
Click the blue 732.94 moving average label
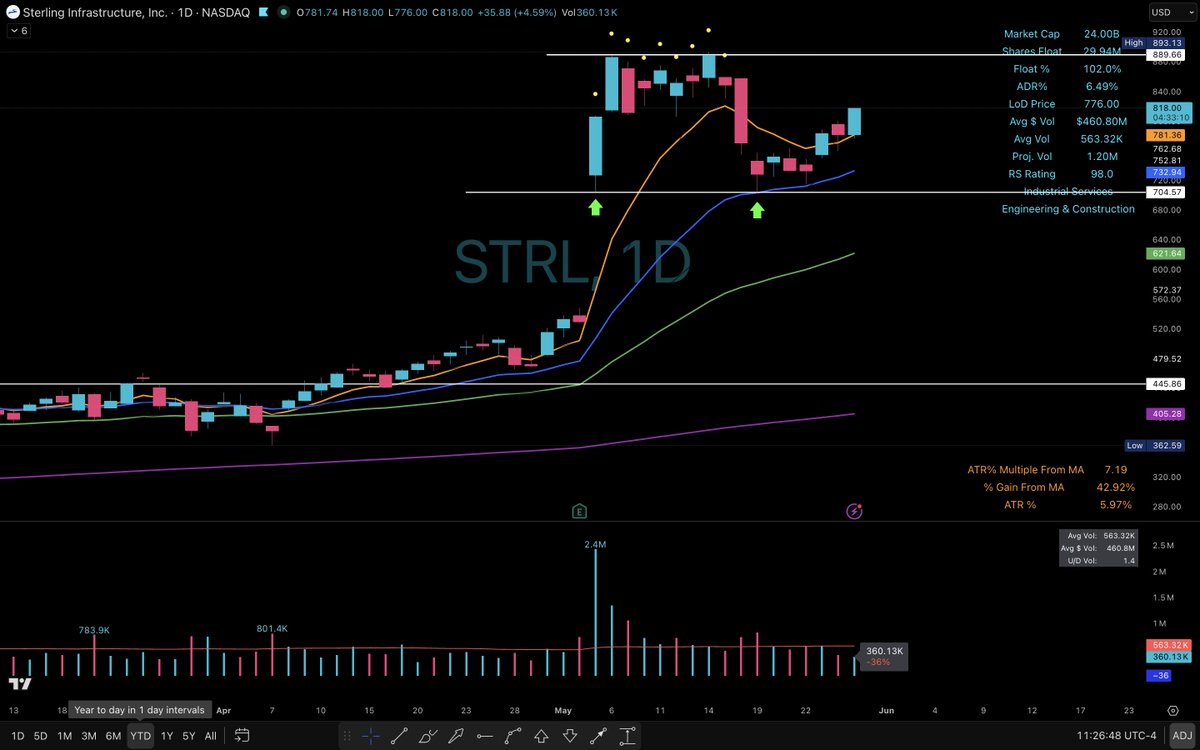click(x=1165, y=172)
